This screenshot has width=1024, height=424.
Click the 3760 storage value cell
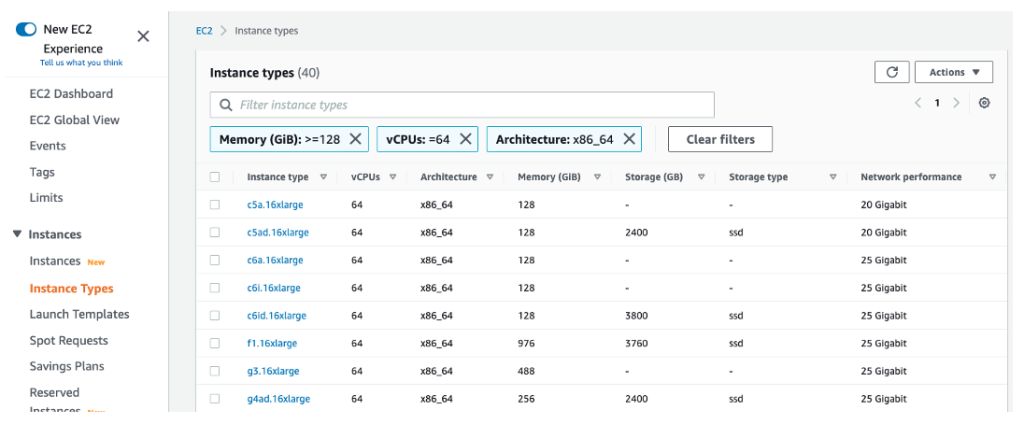tap(636, 343)
